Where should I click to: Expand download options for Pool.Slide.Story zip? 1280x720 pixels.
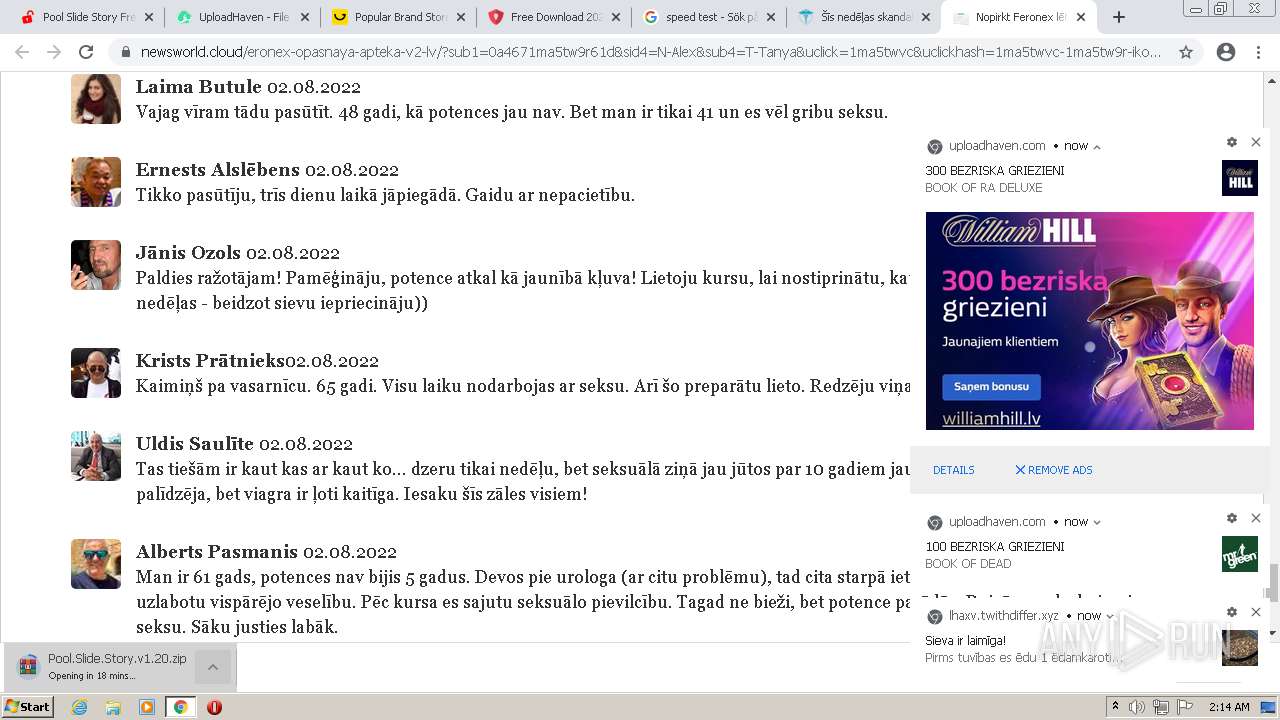tap(213, 667)
